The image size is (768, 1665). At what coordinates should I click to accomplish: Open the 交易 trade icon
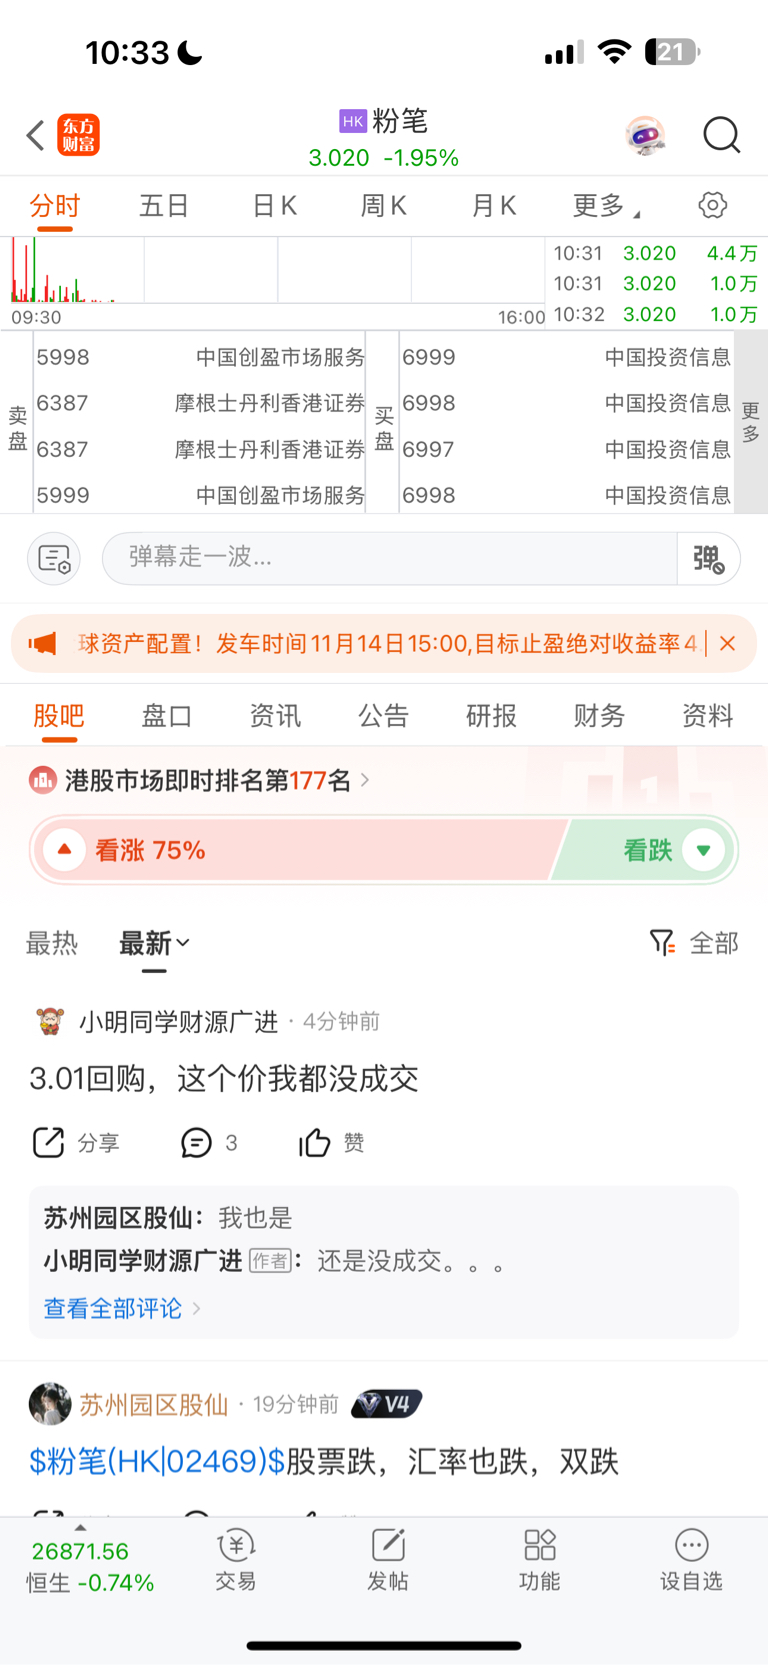(236, 1560)
